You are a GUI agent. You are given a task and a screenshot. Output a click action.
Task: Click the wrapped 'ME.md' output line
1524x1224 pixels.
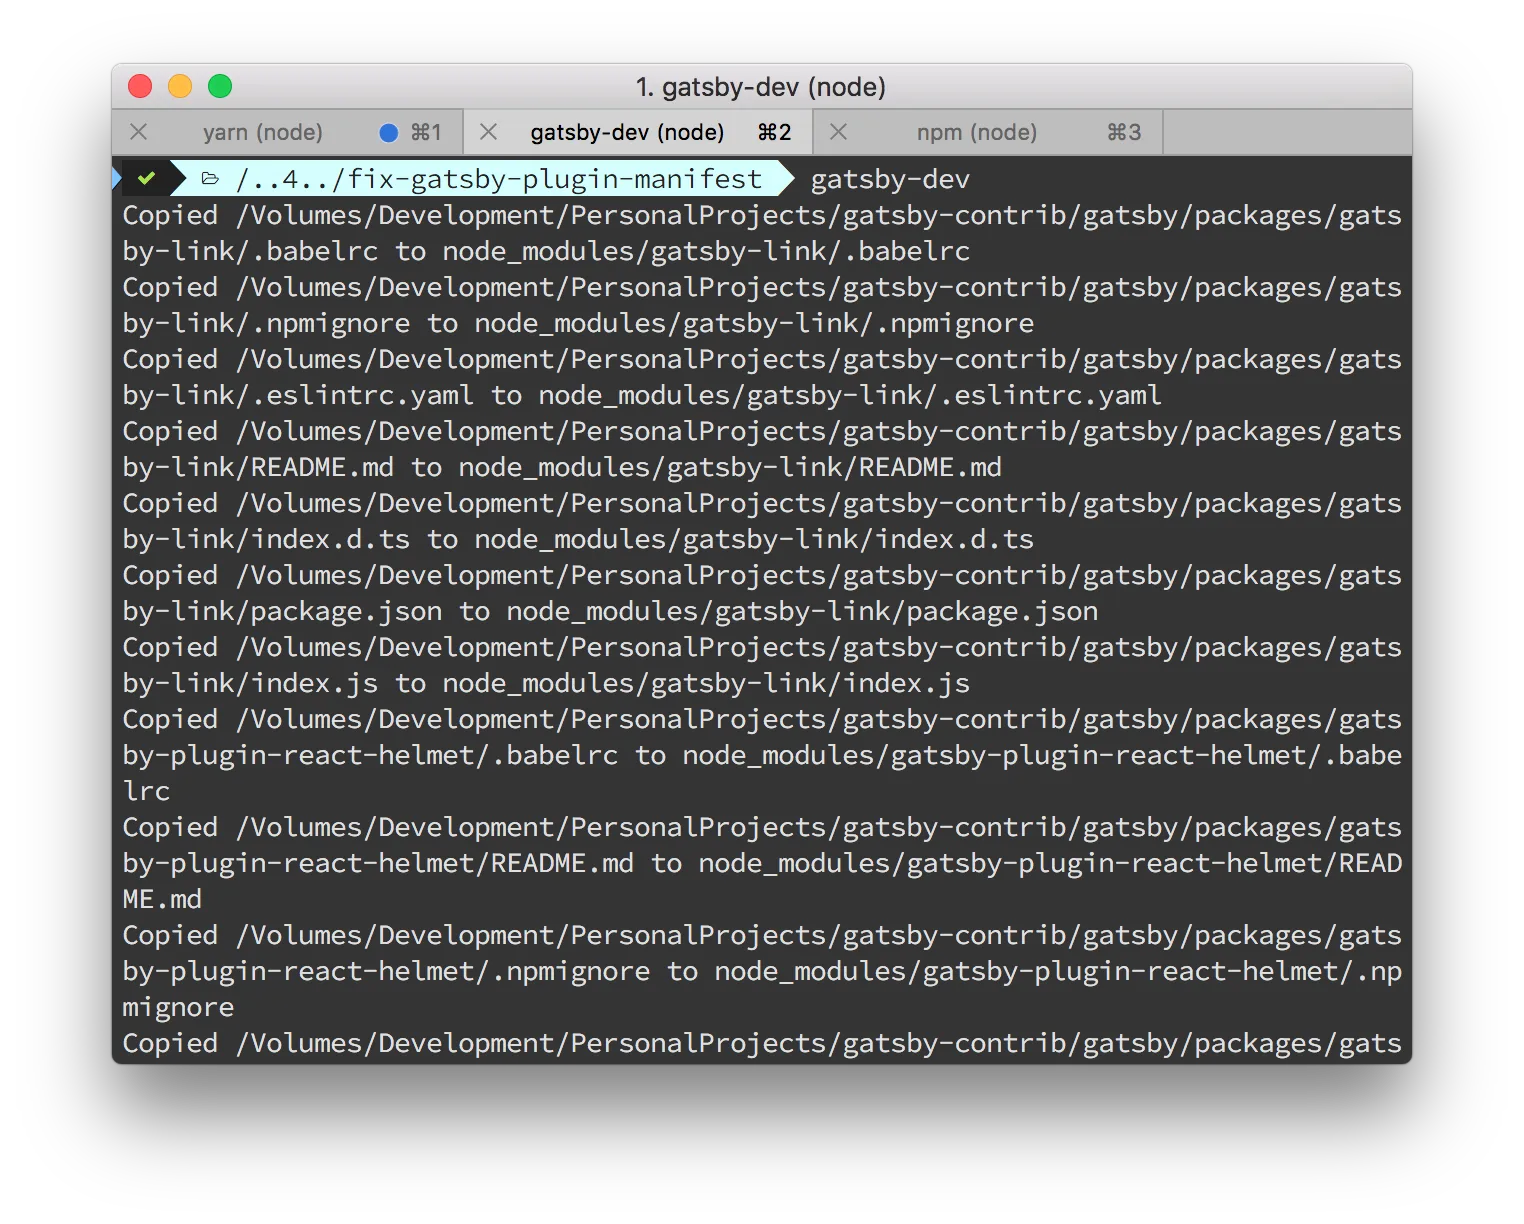tap(162, 899)
